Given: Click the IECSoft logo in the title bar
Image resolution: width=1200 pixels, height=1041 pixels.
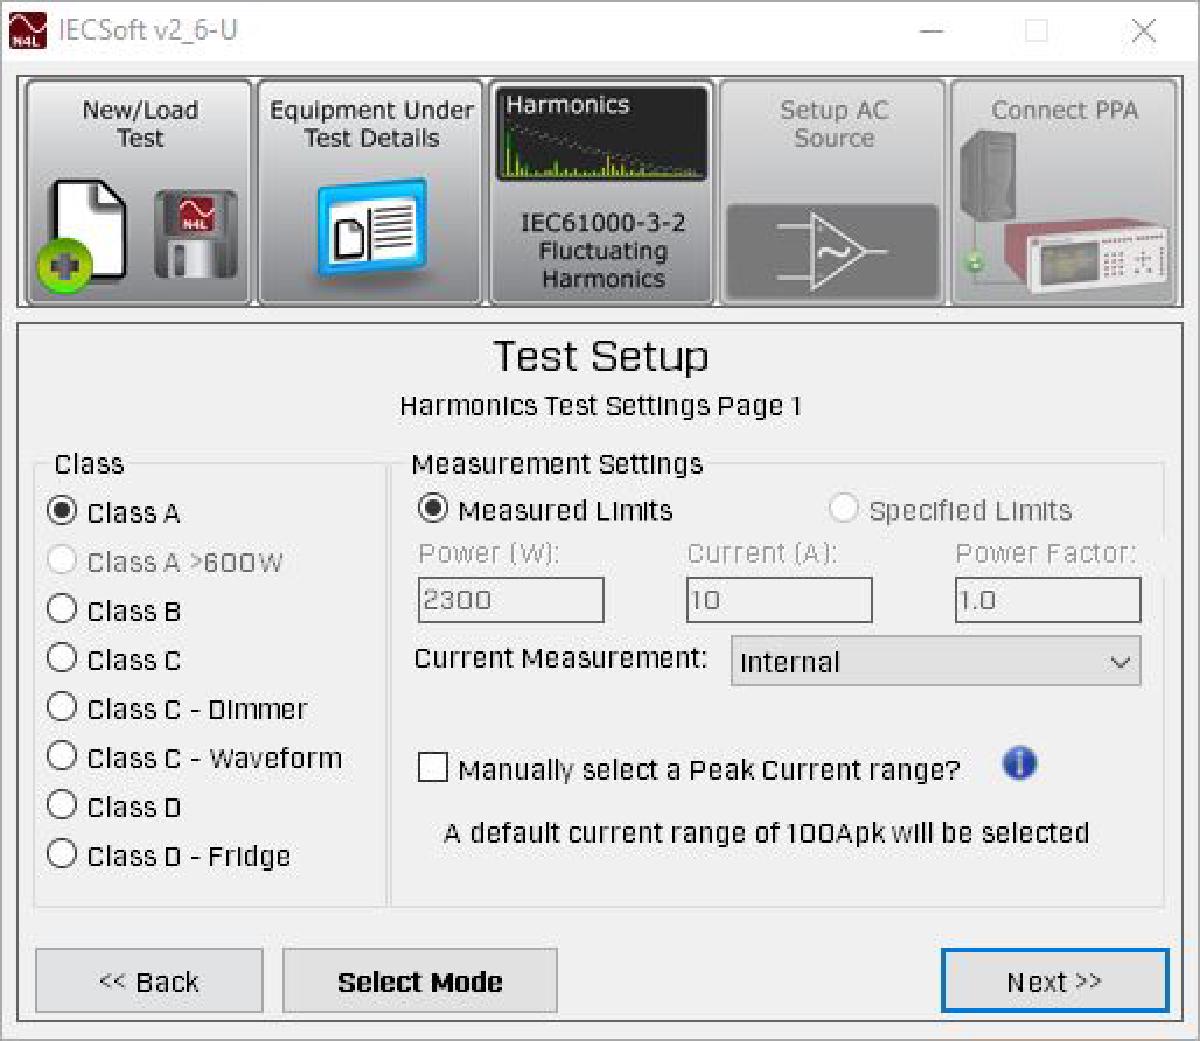Looking at the screenshot, I should tap(28, 27).
